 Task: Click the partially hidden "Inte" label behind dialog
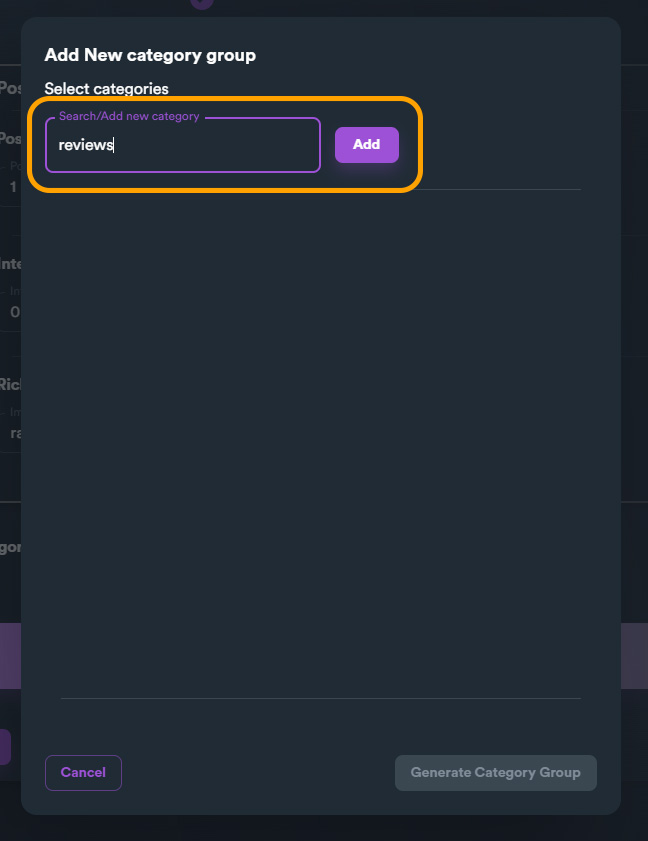click(10, 264)
